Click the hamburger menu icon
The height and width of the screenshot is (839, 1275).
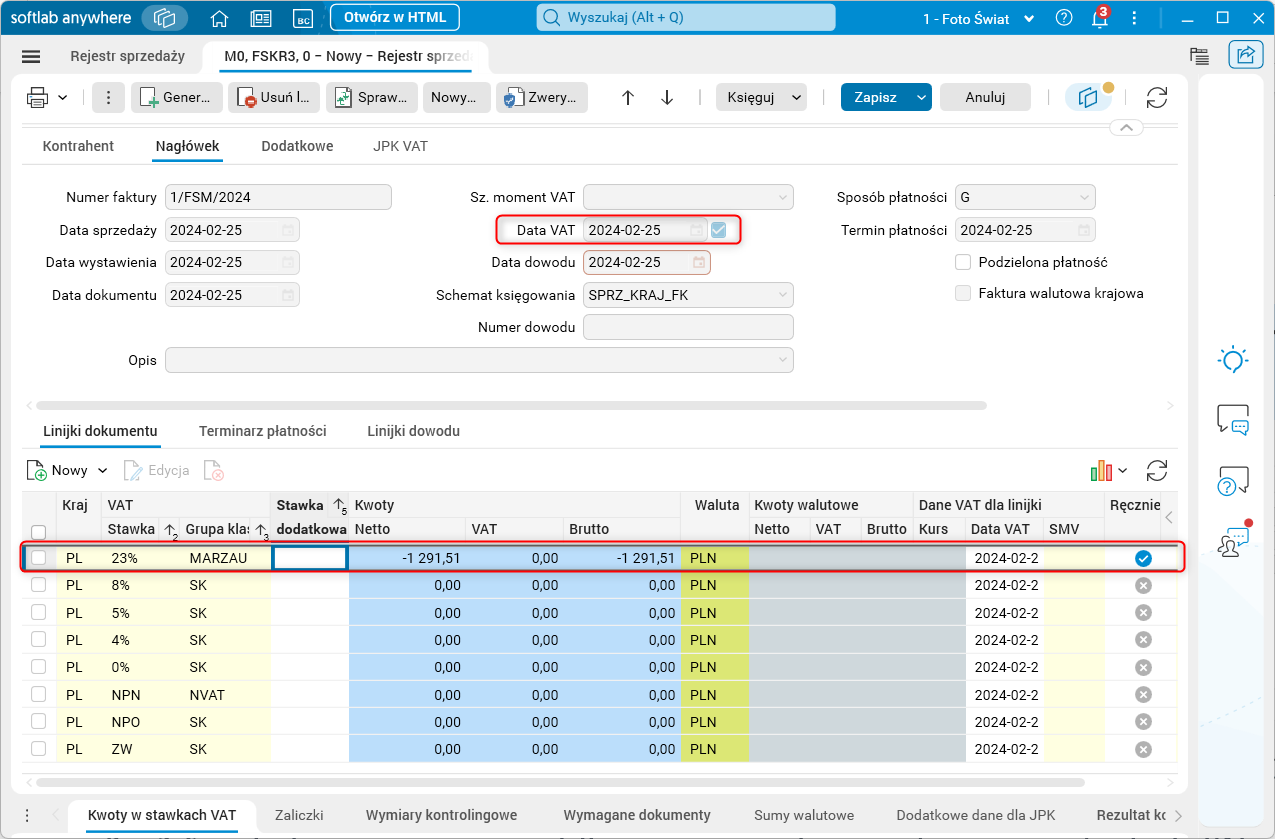[x=31, y=57]
